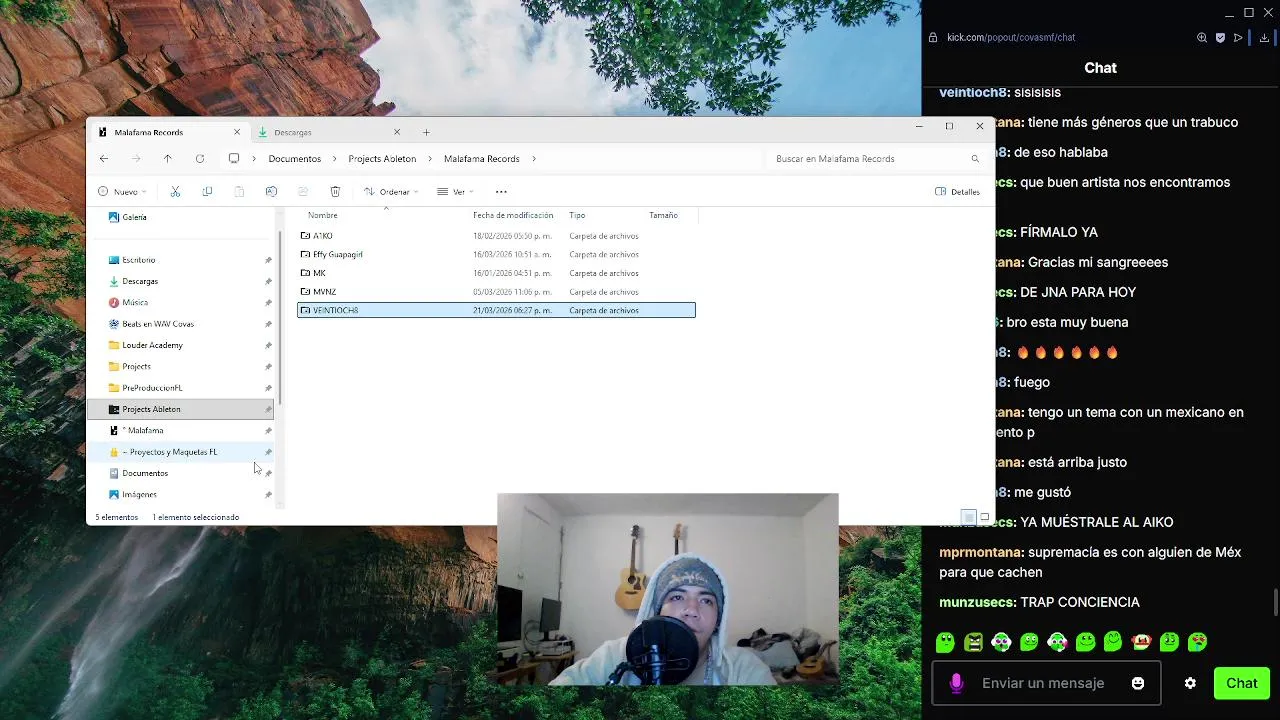Image resolution: width=1280 pixels, height=720 pixels.
Task: Click the computer icon in address bar
Action: point(234,159)
